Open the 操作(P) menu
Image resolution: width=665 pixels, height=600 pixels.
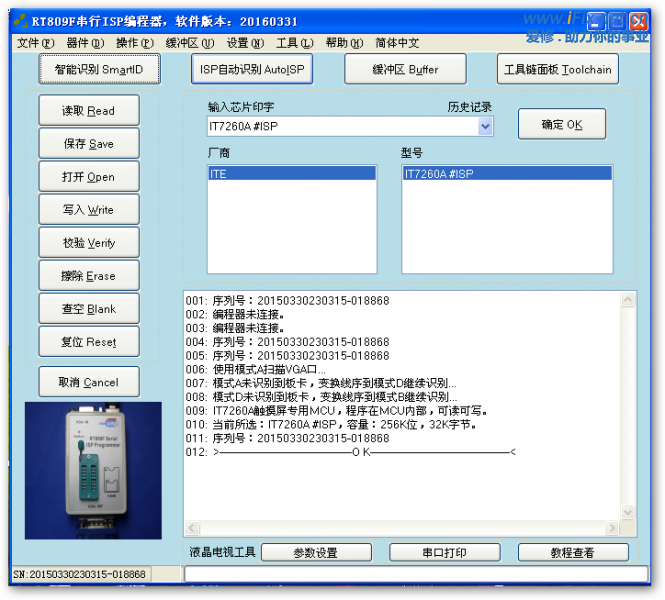point(135,43)
